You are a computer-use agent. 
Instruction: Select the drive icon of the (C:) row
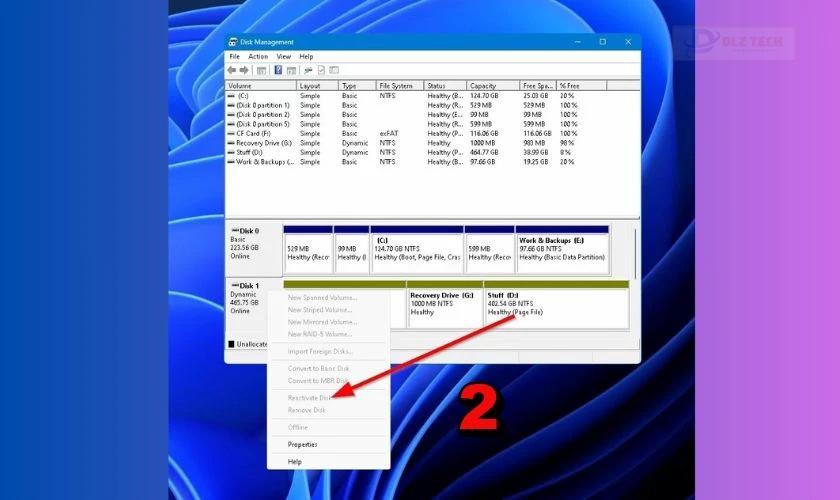click(x=231, y=96)
